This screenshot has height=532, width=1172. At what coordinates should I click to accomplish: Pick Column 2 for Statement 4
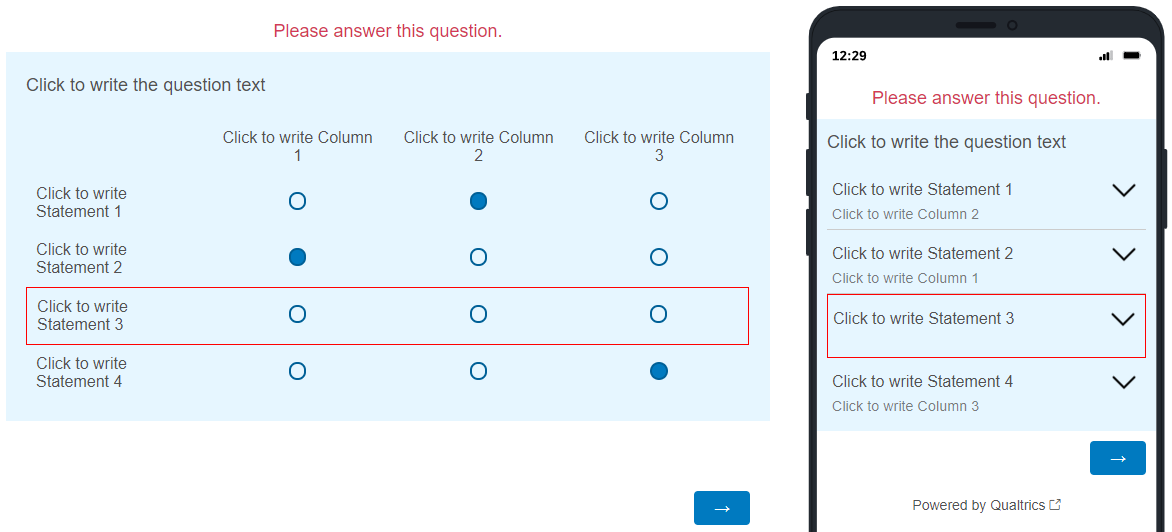[478, 371]
